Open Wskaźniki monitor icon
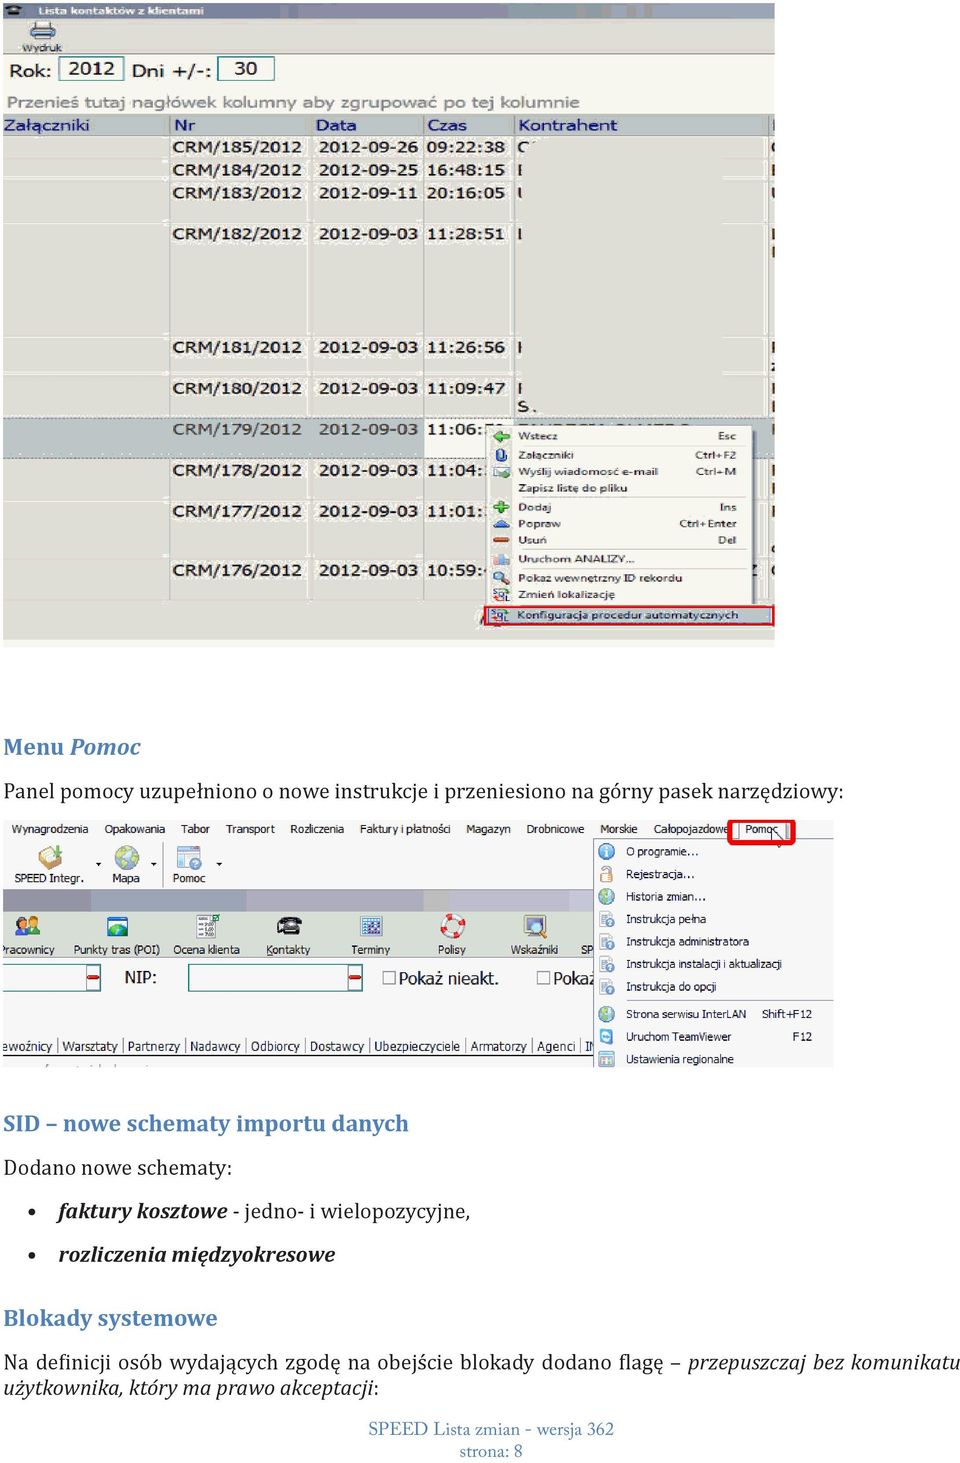960x1463 pixels. click(535, 926)
